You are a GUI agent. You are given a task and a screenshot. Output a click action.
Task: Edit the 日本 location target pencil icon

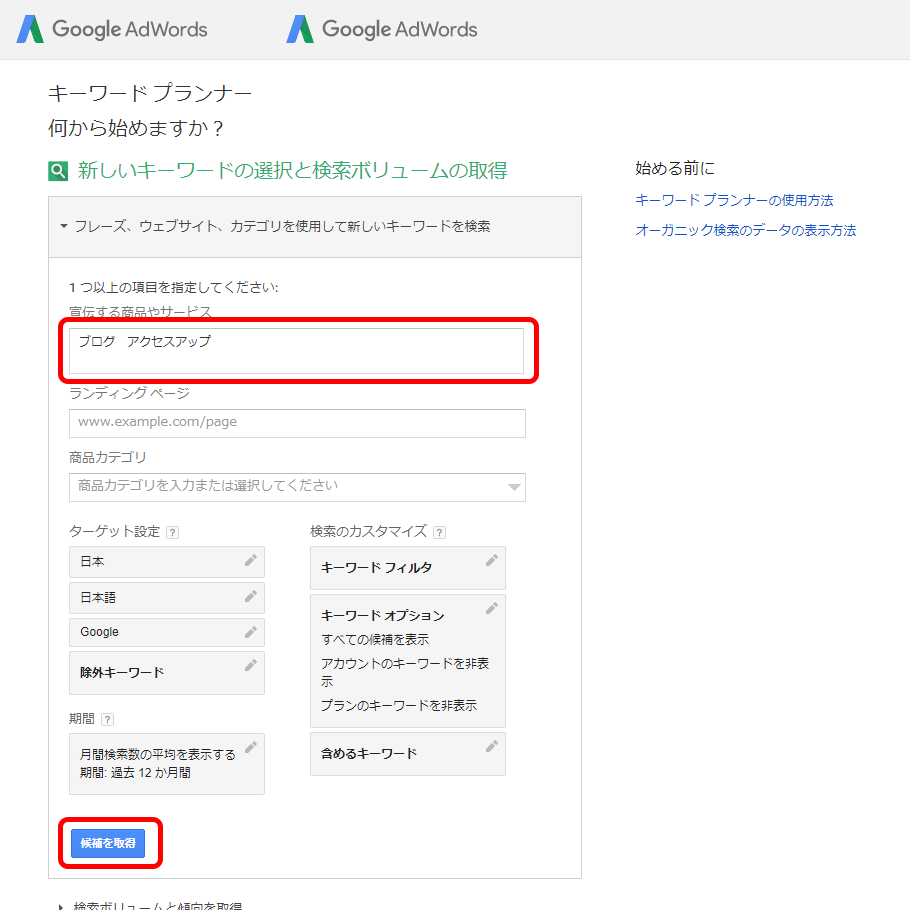(251, 560)
